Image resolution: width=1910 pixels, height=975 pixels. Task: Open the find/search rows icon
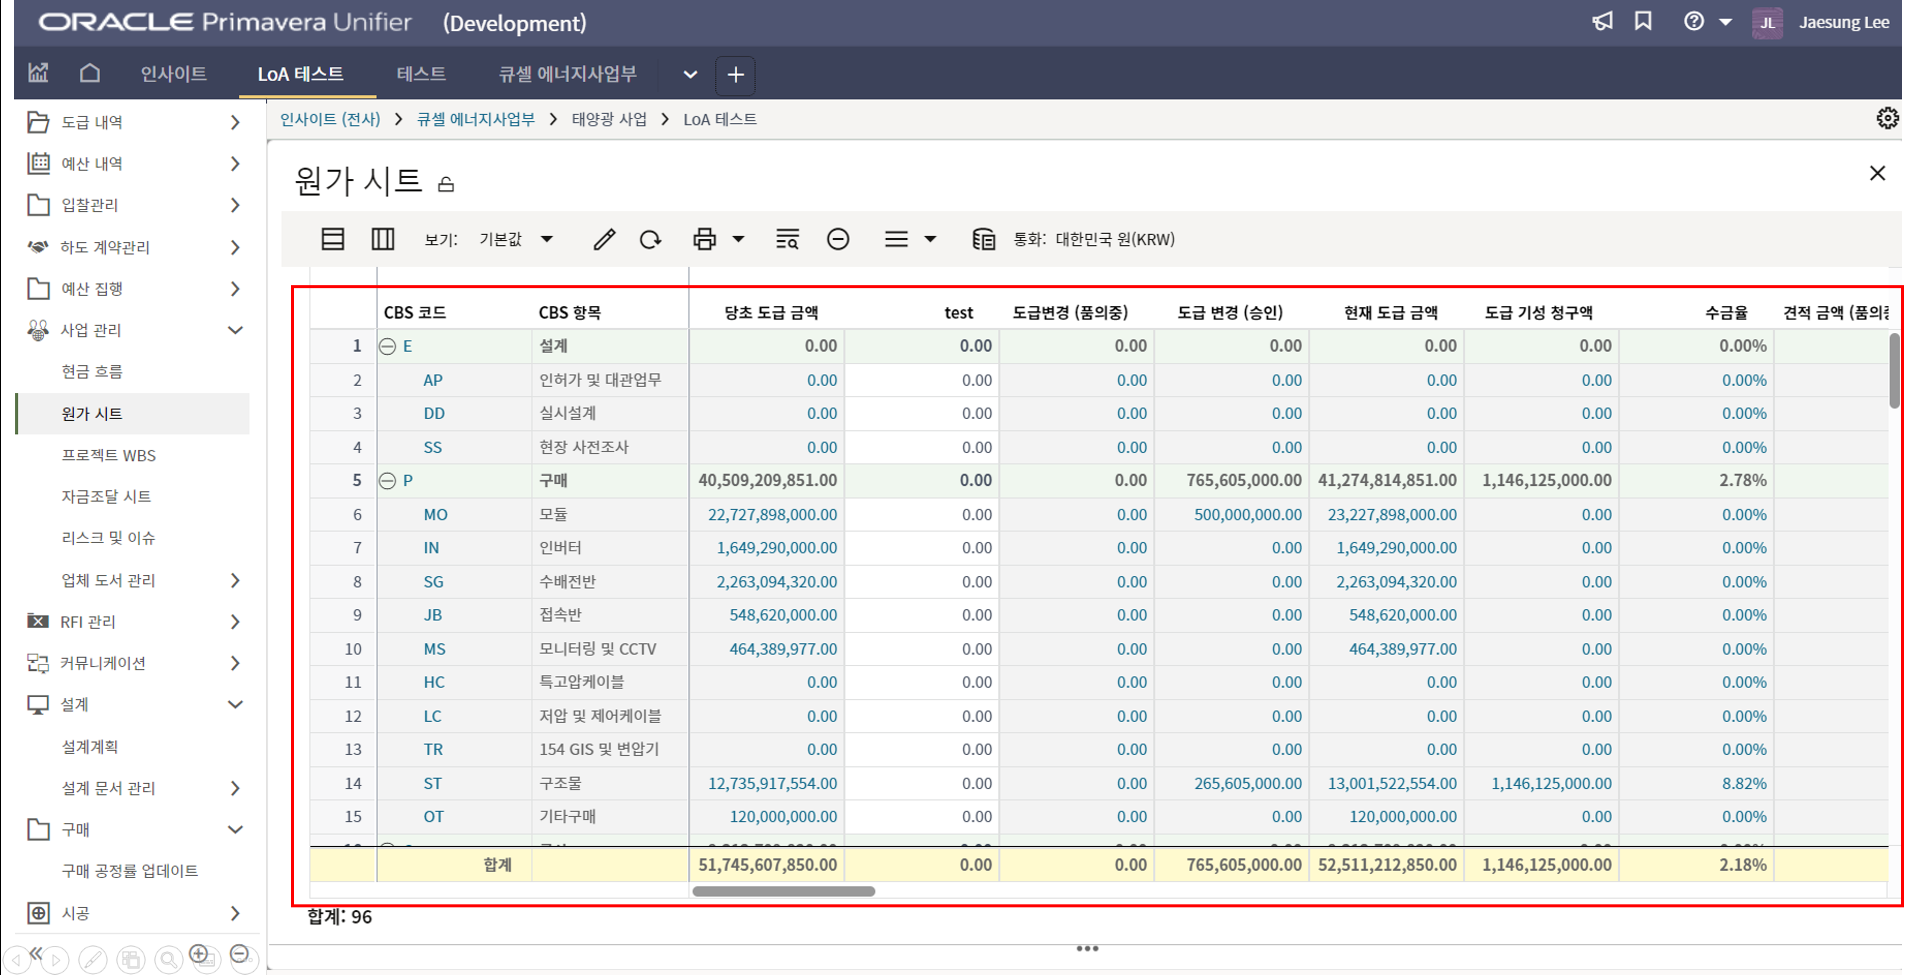[787, 239]
